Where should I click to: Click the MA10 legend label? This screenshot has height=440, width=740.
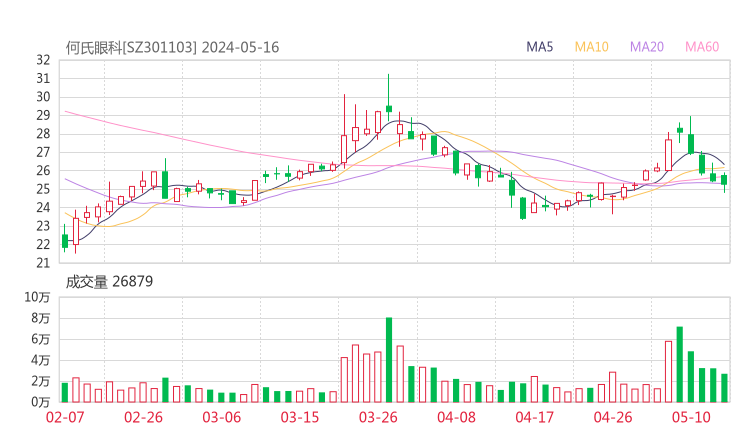tap(591, 47)
